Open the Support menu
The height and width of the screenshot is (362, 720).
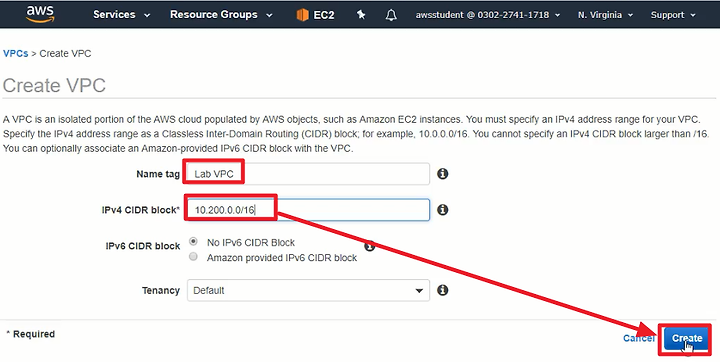pos(673,15)
